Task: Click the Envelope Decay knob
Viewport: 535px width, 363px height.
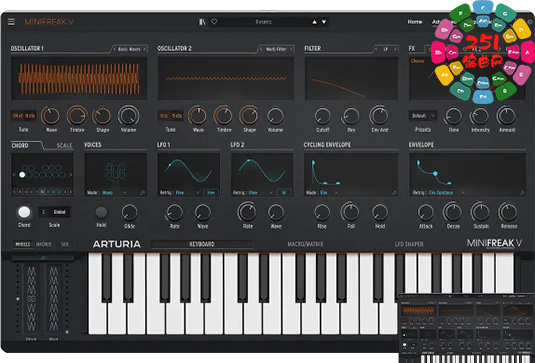Action: pos(452,212)
